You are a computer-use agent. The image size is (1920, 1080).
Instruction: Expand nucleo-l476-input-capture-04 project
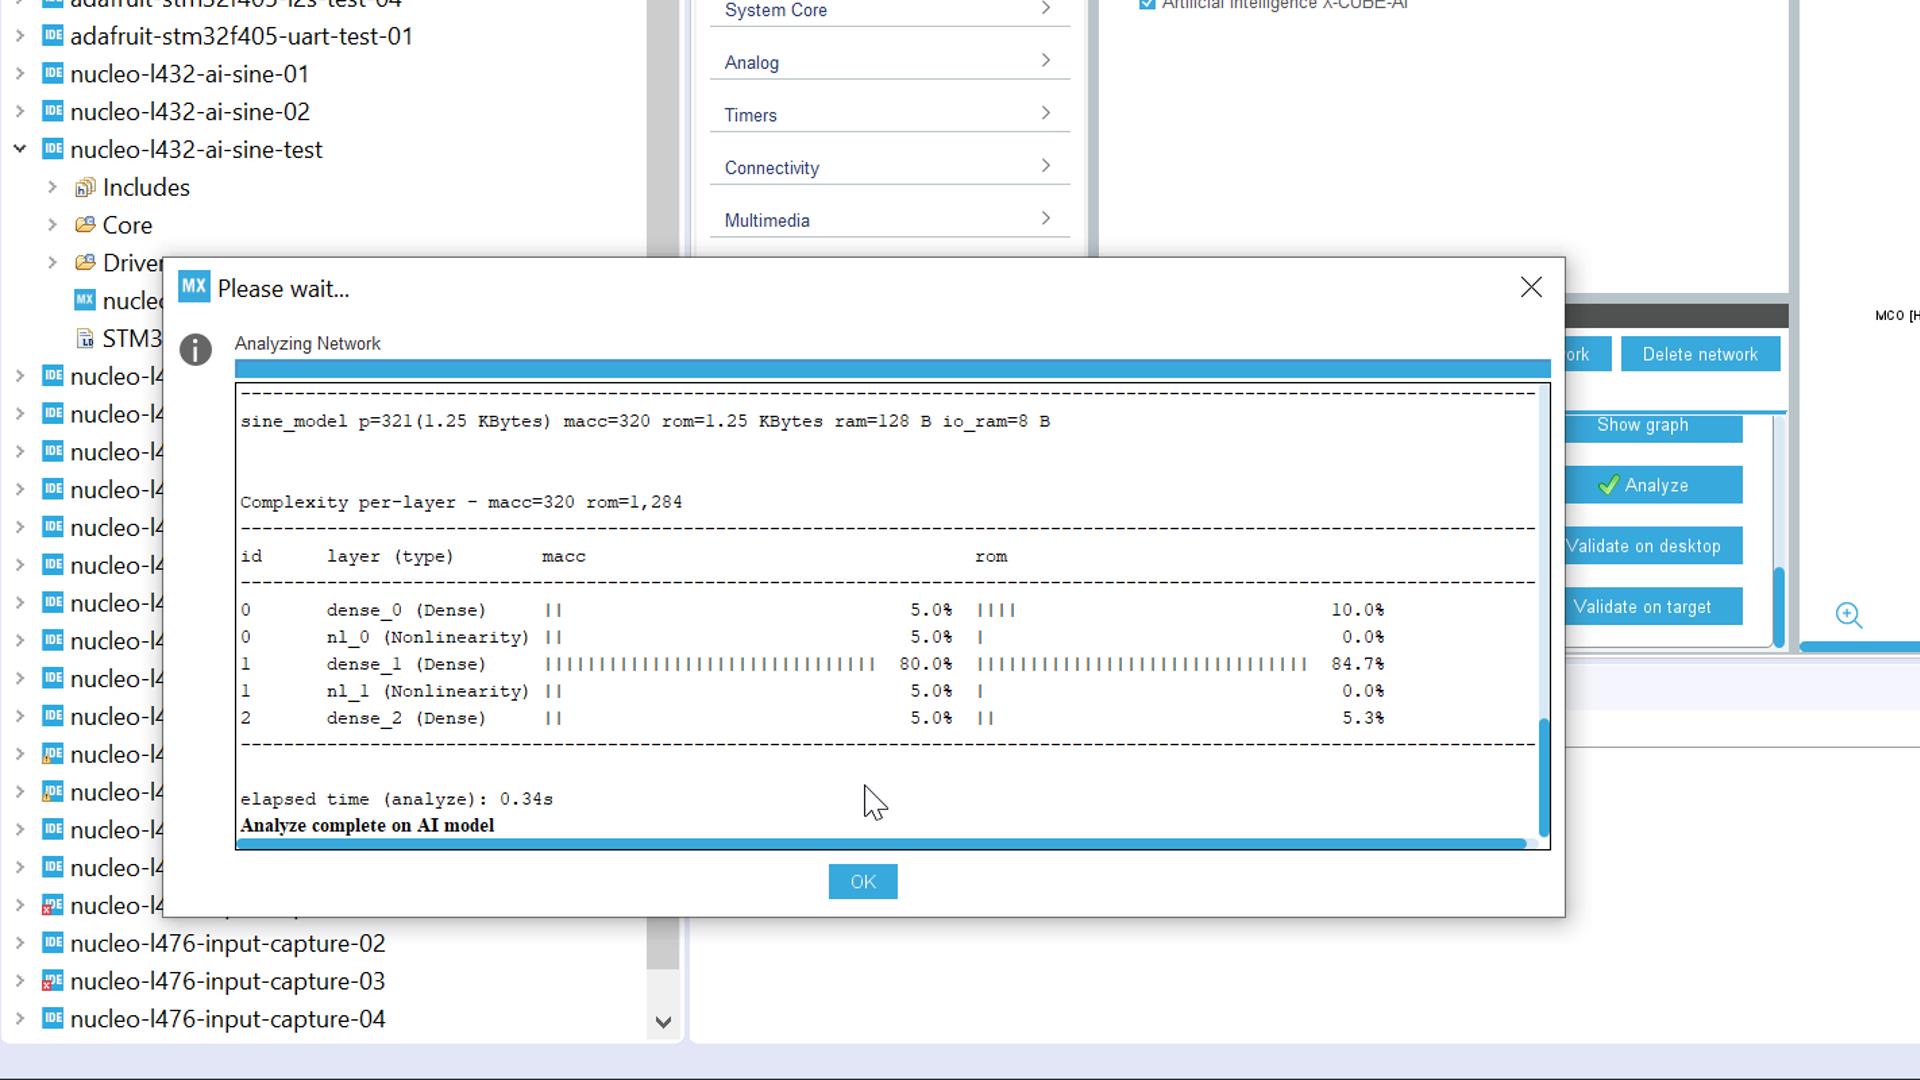point(20,1019)
